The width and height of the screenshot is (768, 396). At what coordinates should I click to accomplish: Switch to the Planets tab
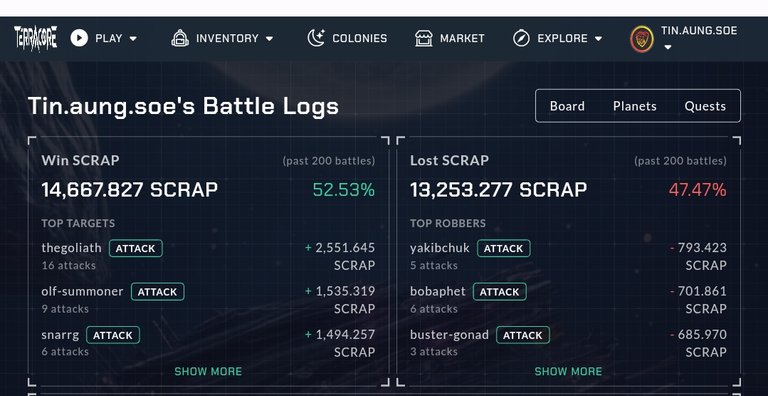tap(635, 106)
